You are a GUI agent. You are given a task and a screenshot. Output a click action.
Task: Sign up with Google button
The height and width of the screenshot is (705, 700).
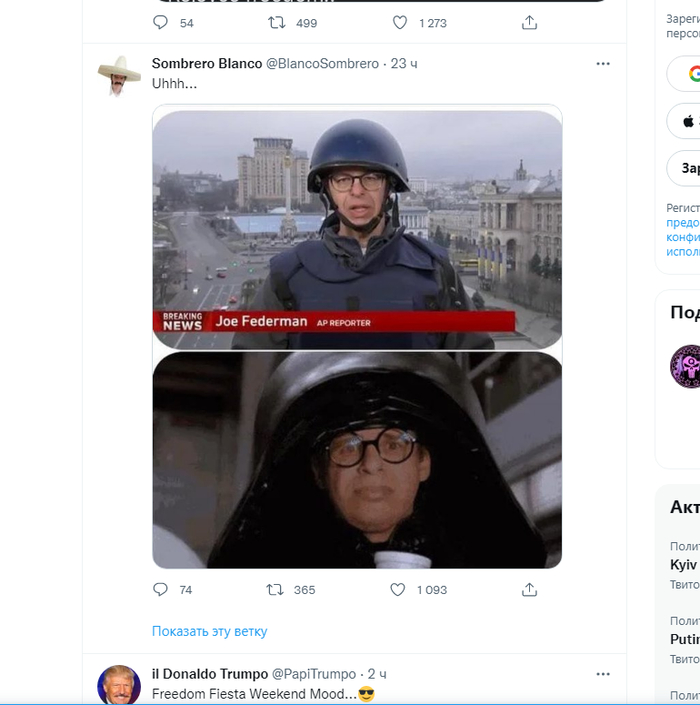(x=686, y=74)
